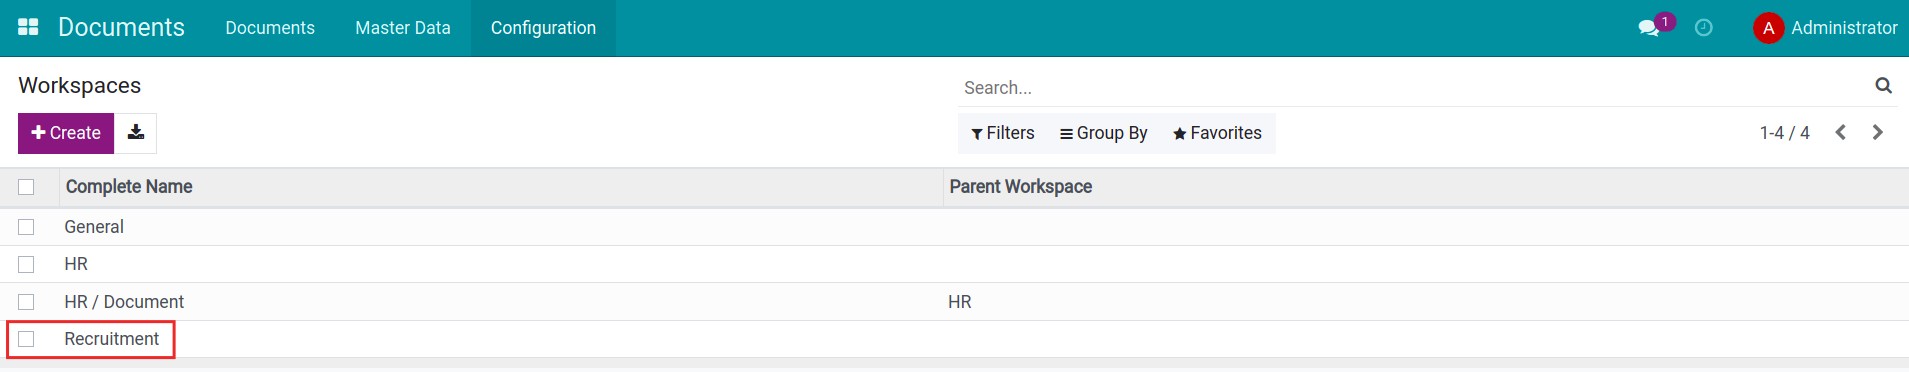Check the Recruitment workspace checkbox
The image size is (1909, 372).
pyautogui.click(x=26, y=339)
